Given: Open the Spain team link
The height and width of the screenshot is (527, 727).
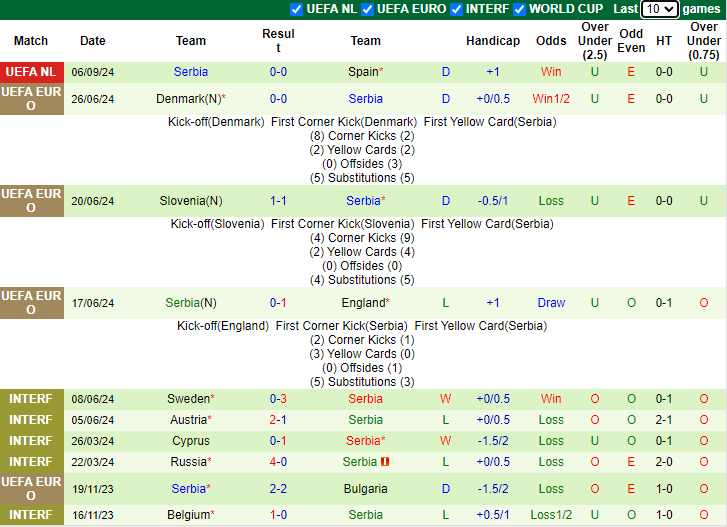Looking at the screenshot, I should [x=363, y=72].
